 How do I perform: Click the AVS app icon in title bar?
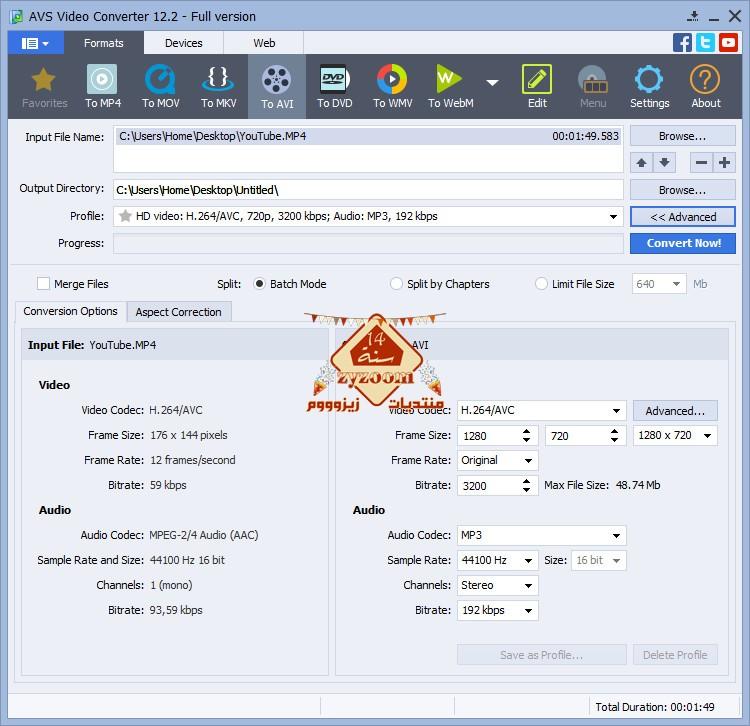(17, 17)
